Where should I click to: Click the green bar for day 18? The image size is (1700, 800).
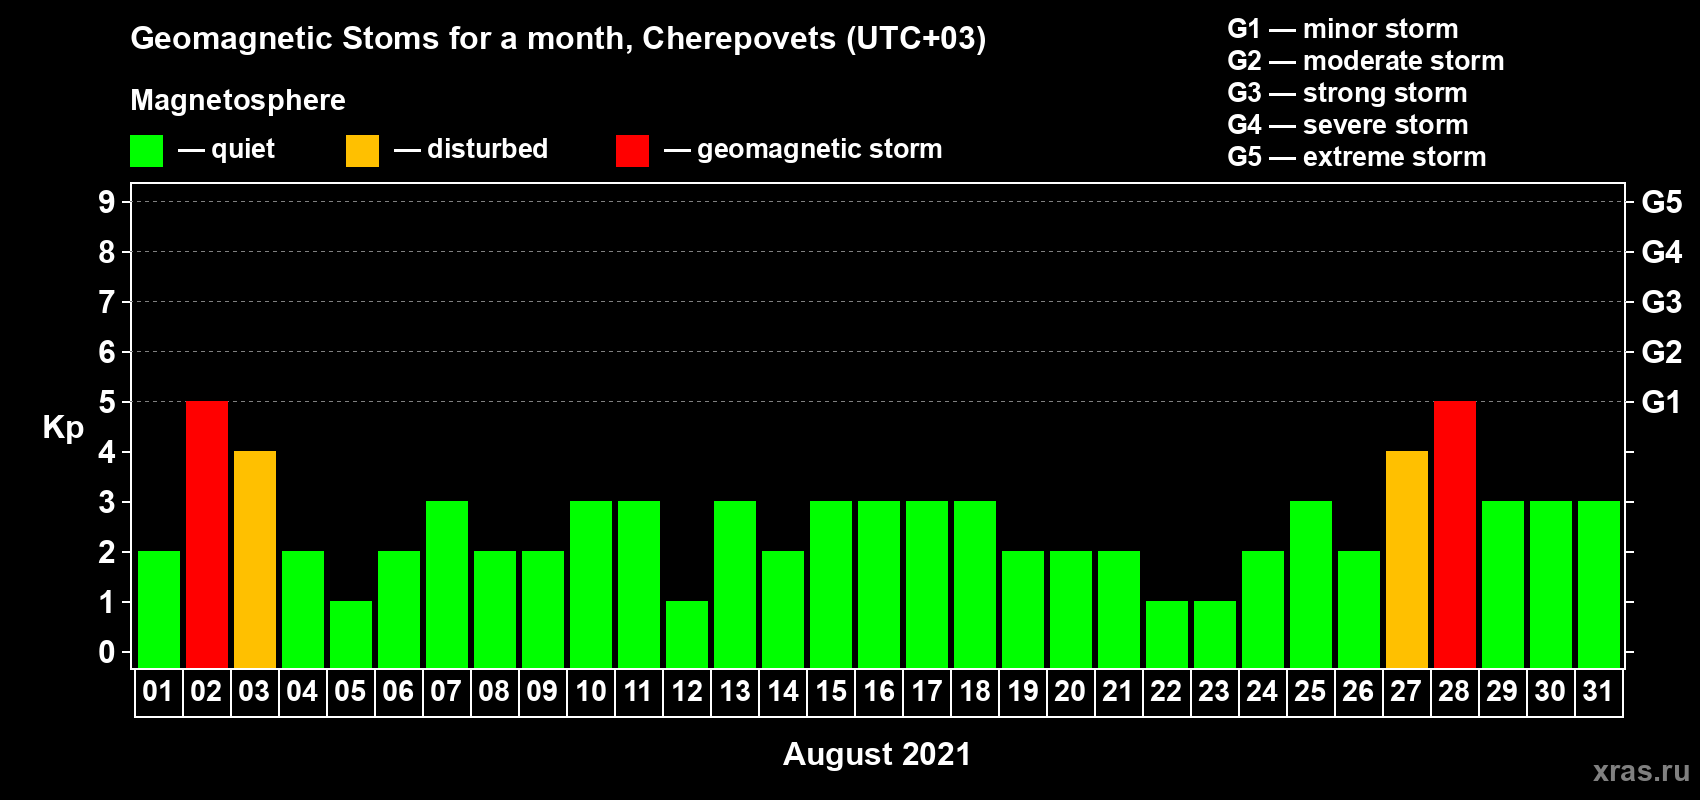coord(975,584)
